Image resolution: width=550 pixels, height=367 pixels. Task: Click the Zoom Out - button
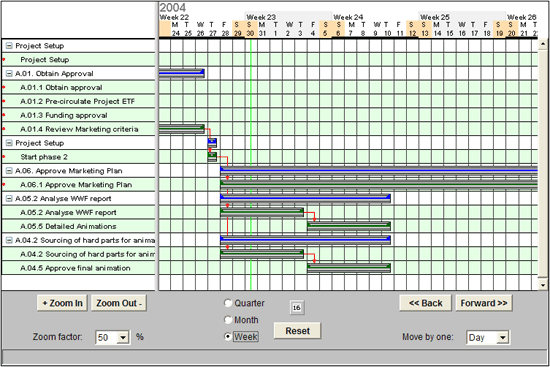tap(119, 303)
